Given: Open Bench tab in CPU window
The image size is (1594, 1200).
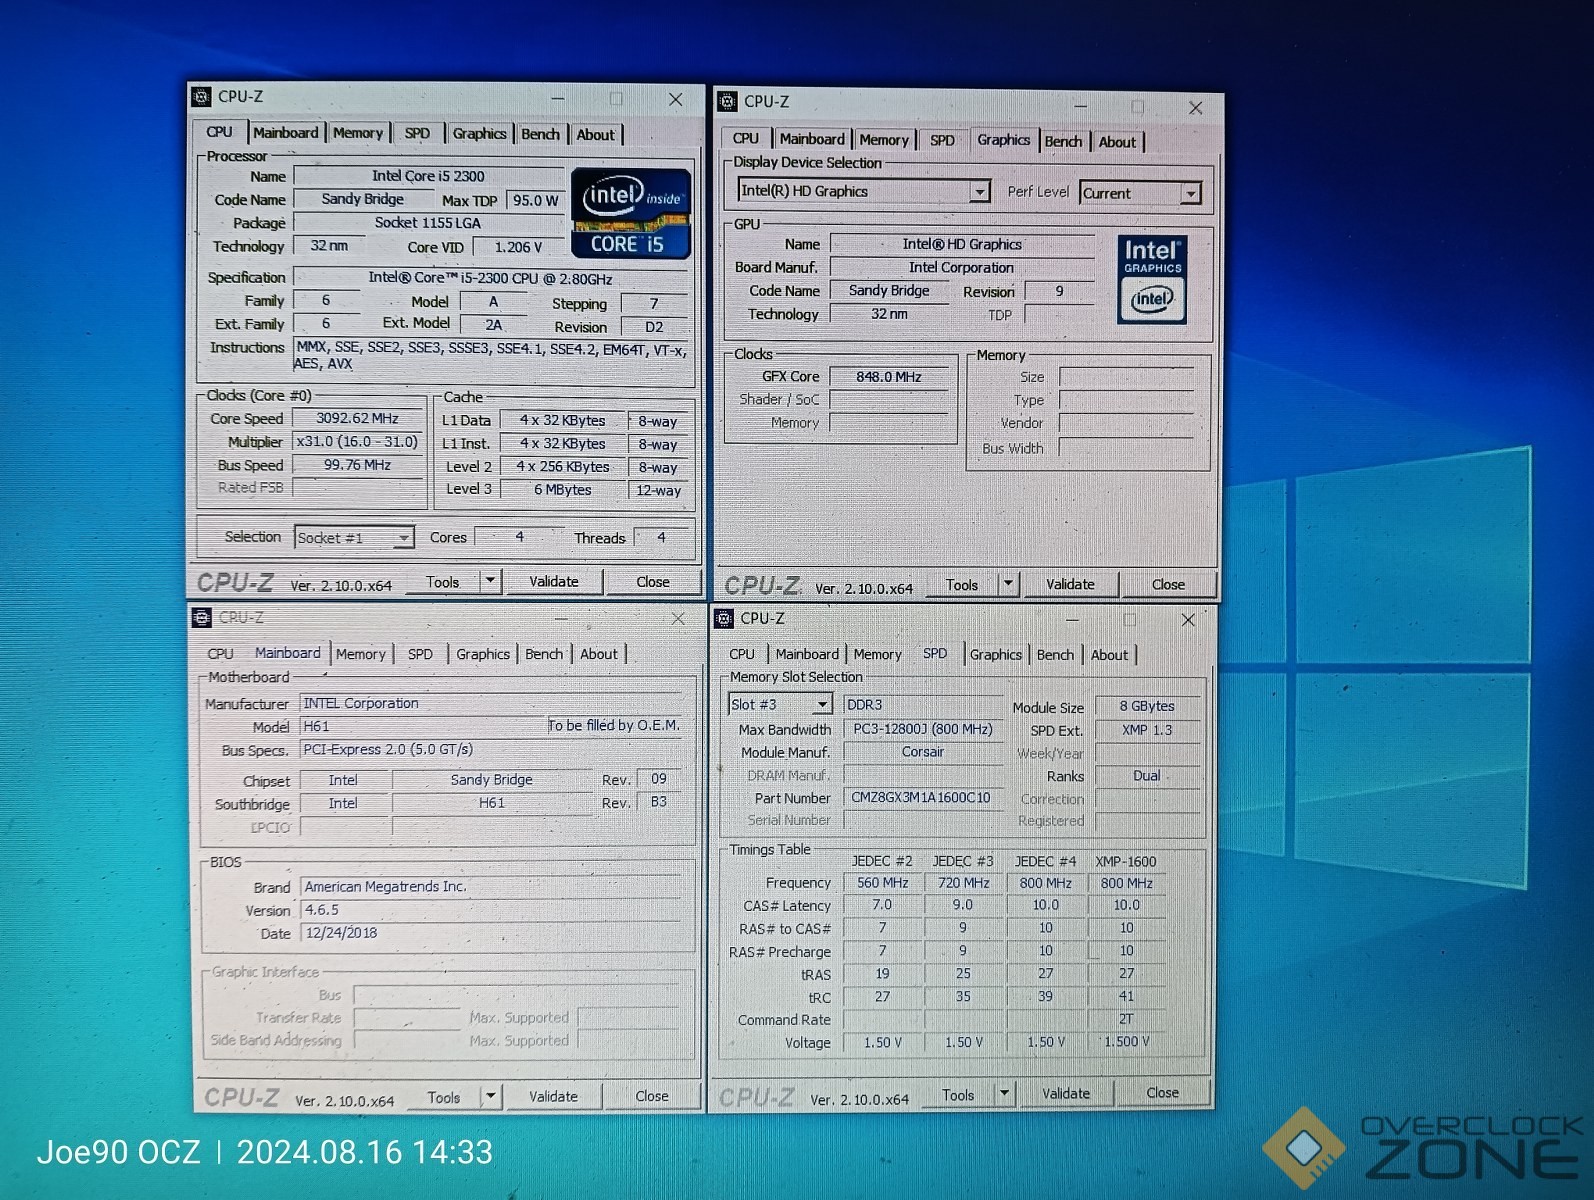Looking at the screenshot, I should point(541,134).
